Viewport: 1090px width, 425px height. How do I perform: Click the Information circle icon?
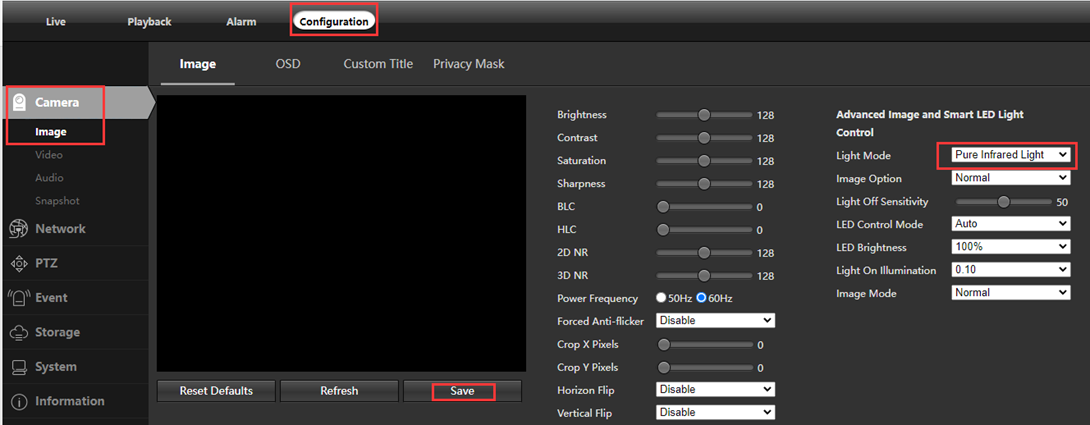pyautogui.click(x=18, y=402)
